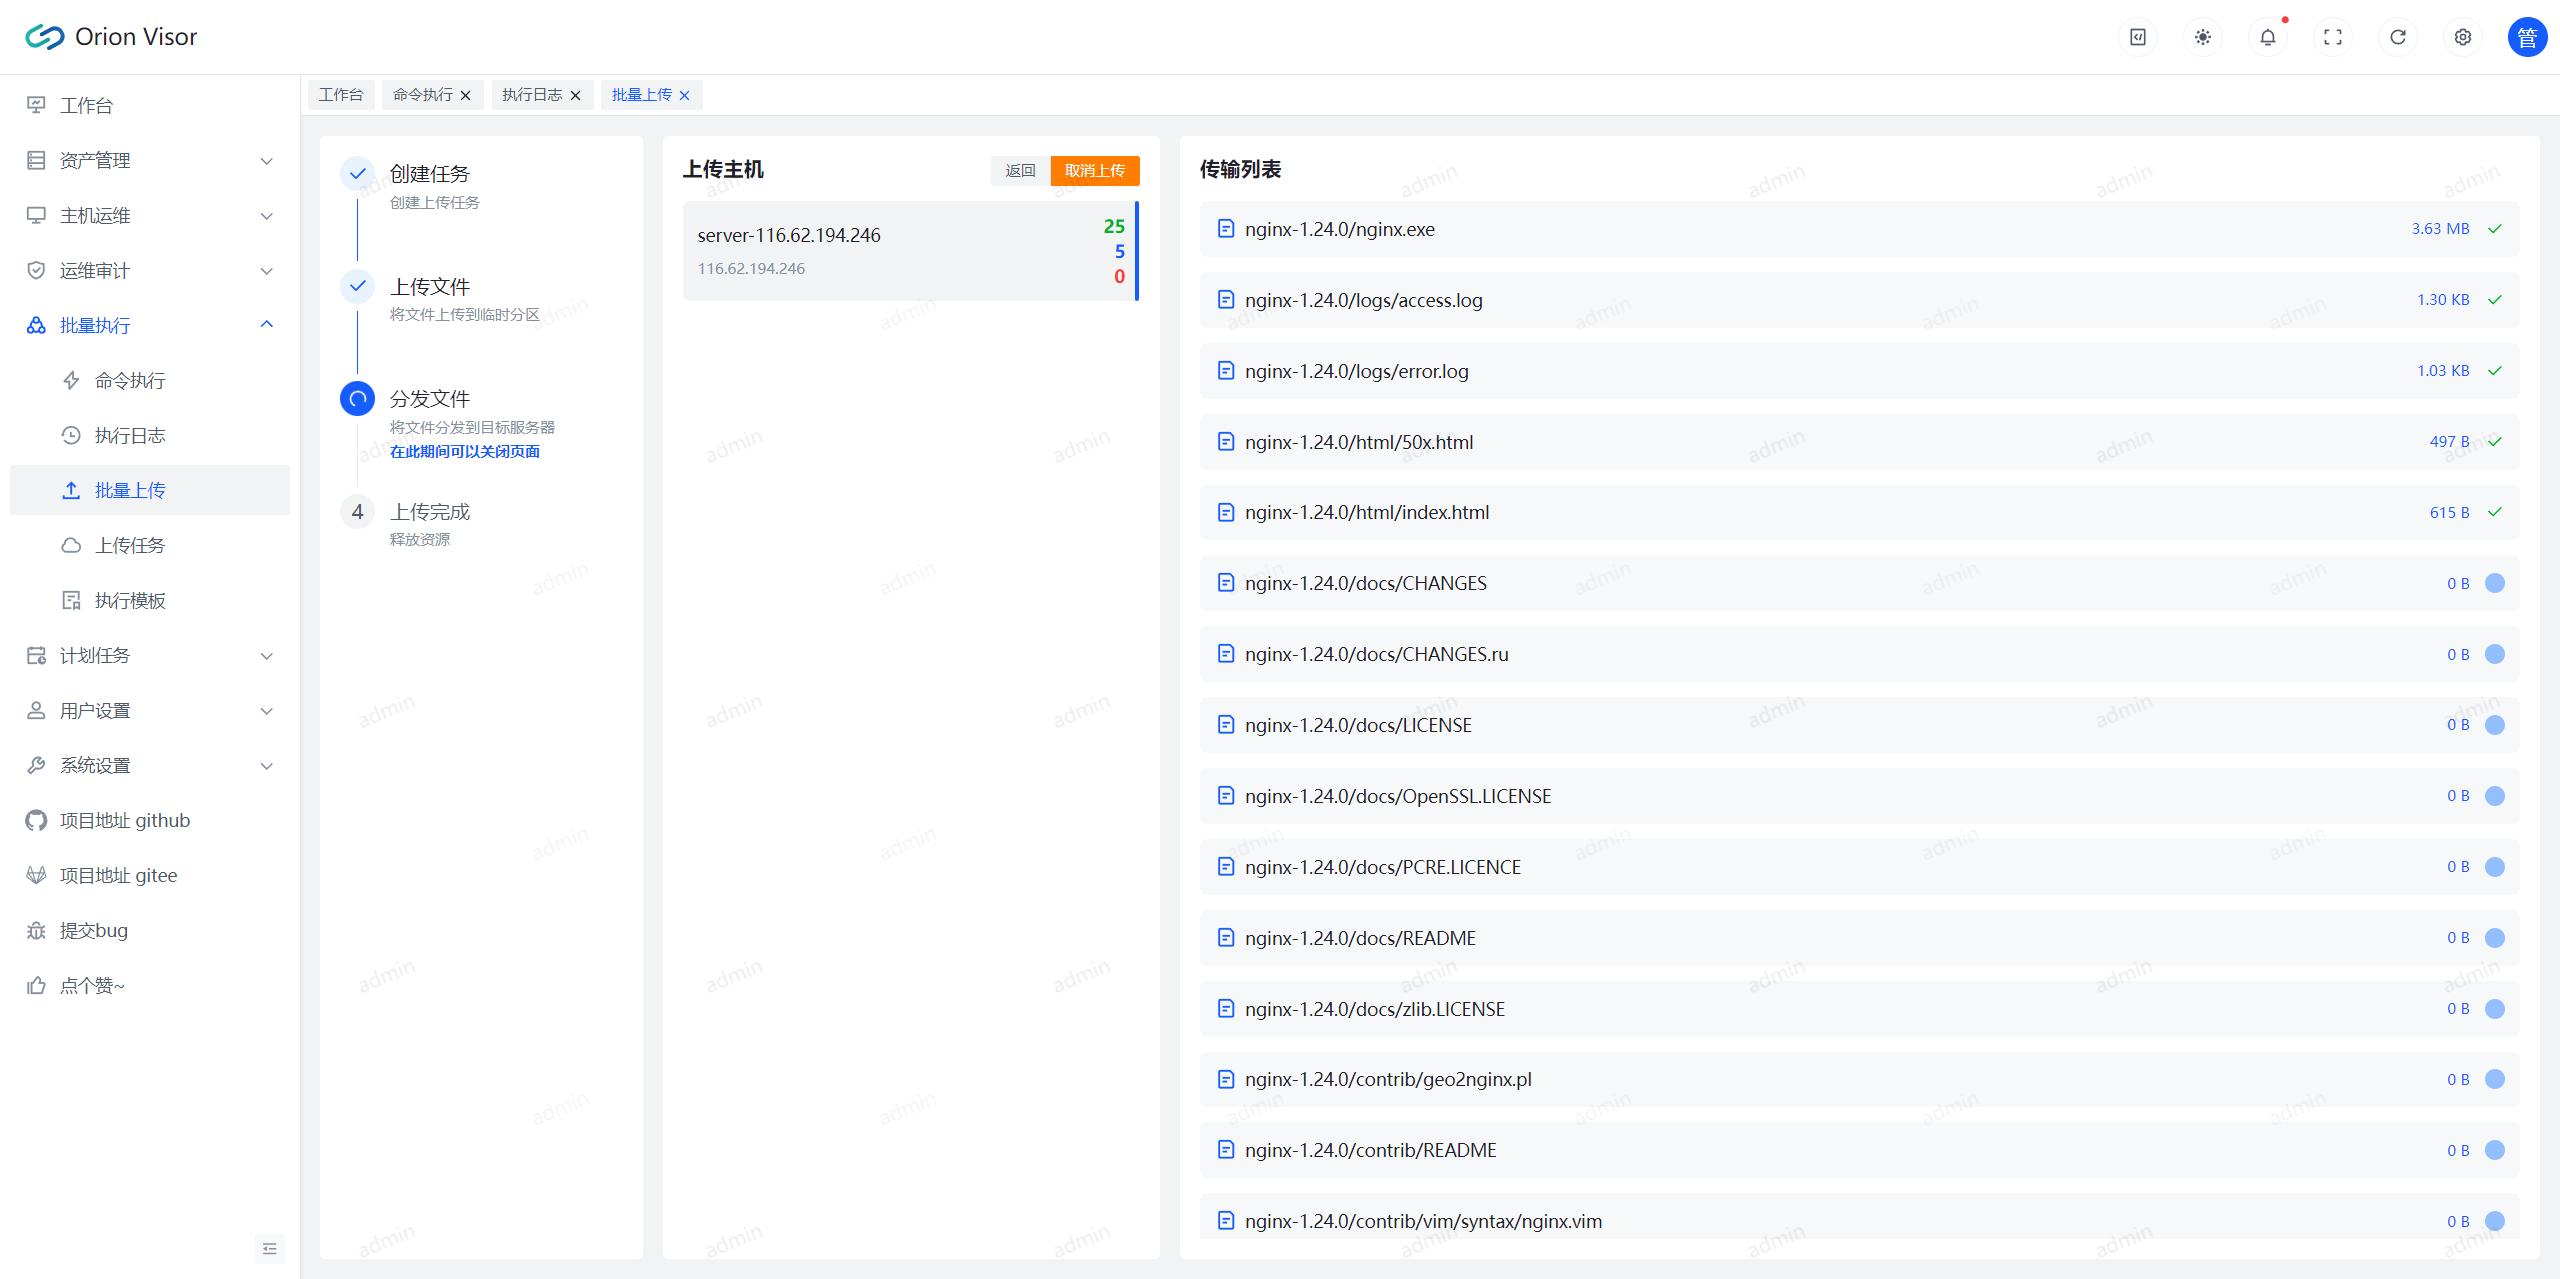Open 项目地址 github link in sidebar
Screen dimensions: 2560x1279
[x=125, y=820]
